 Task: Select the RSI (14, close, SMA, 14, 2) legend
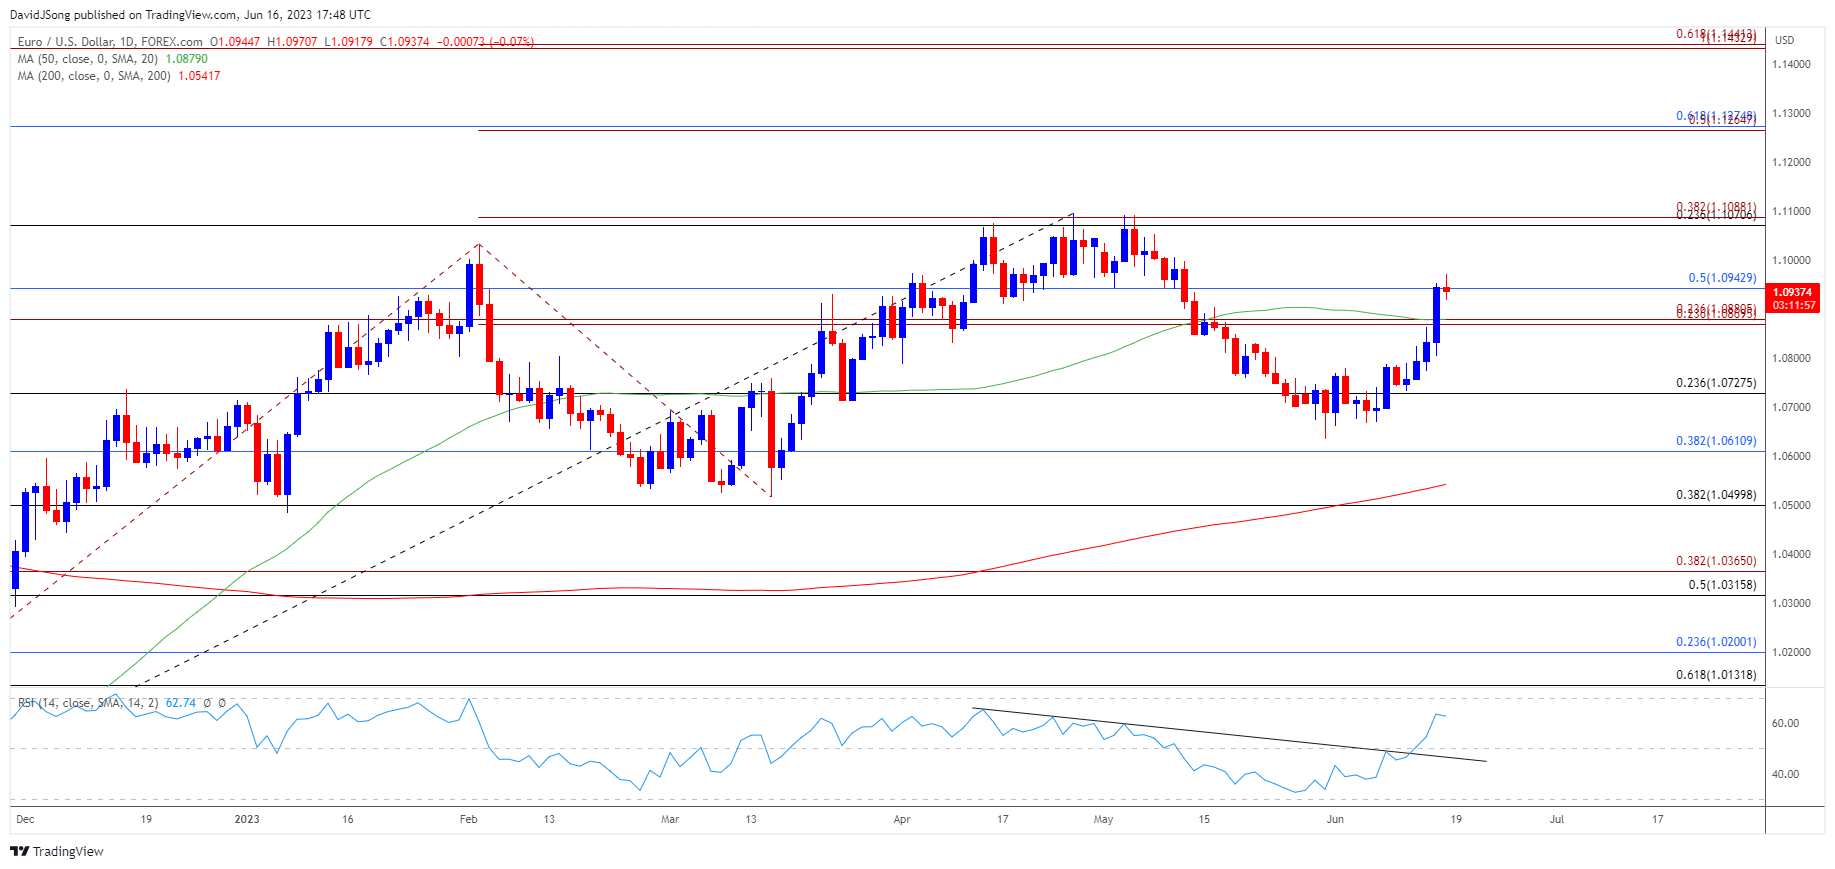88,703
